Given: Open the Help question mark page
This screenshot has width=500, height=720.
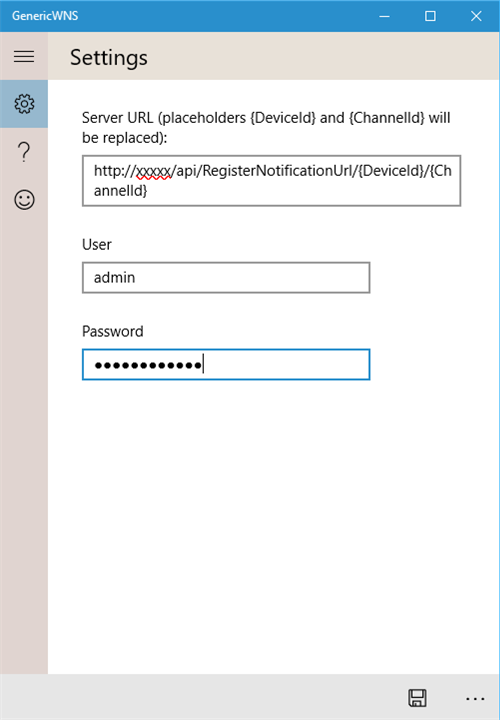Looking at the screenshot, I should (24, 152).
